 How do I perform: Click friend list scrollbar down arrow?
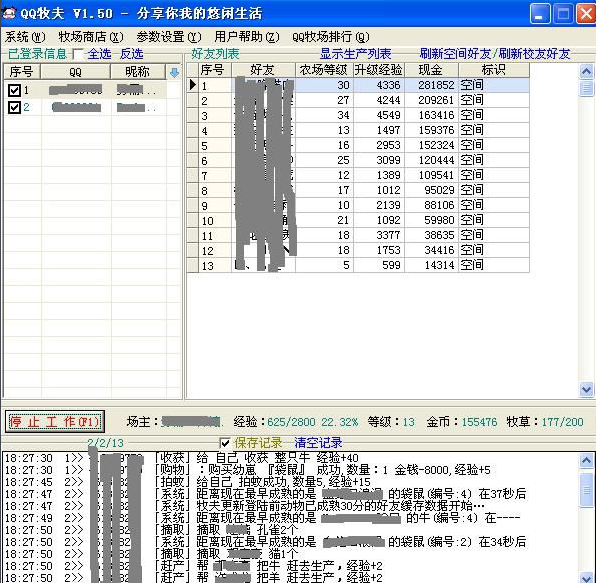tap(586, 389)
